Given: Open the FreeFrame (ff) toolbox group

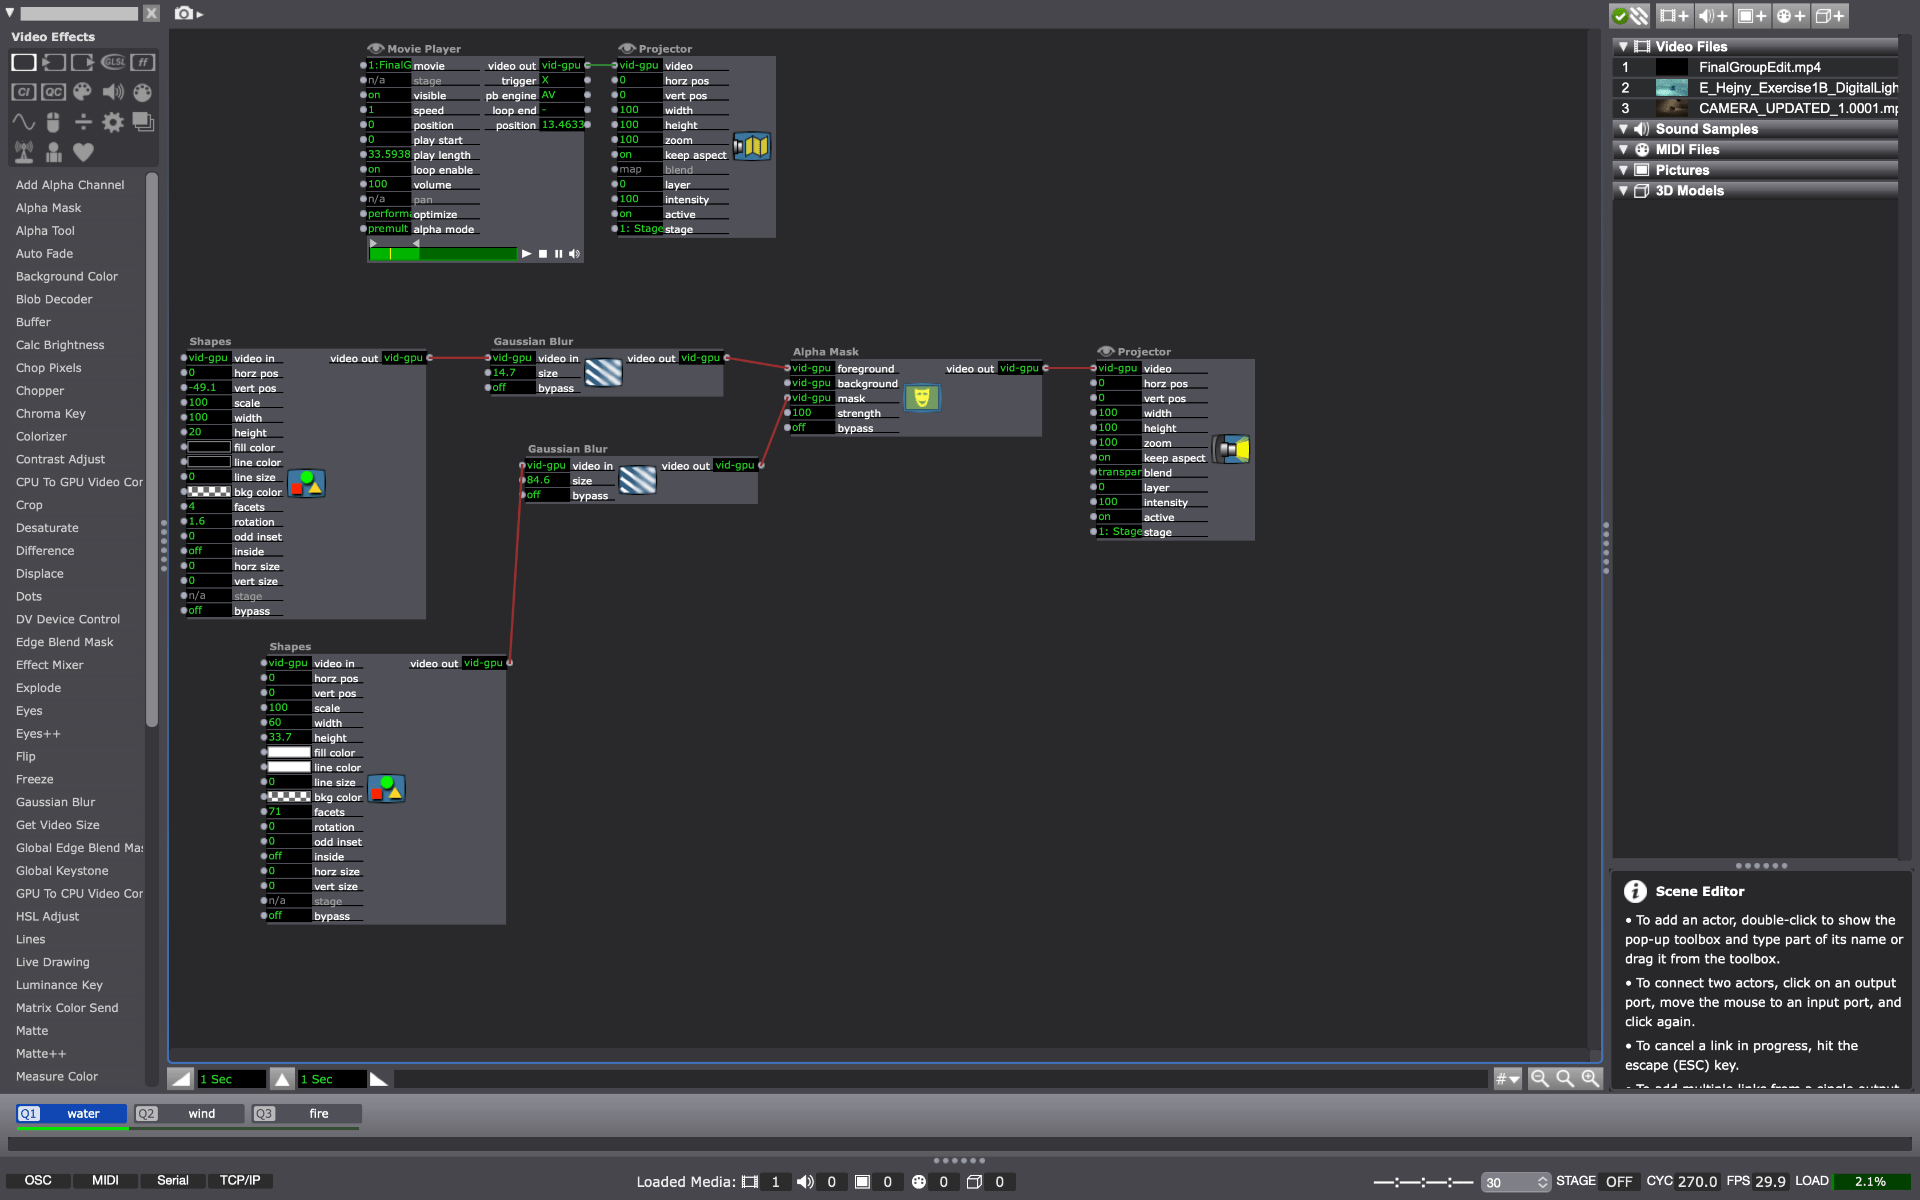Looking at the screenshot, I should click(x=143, y=62).
